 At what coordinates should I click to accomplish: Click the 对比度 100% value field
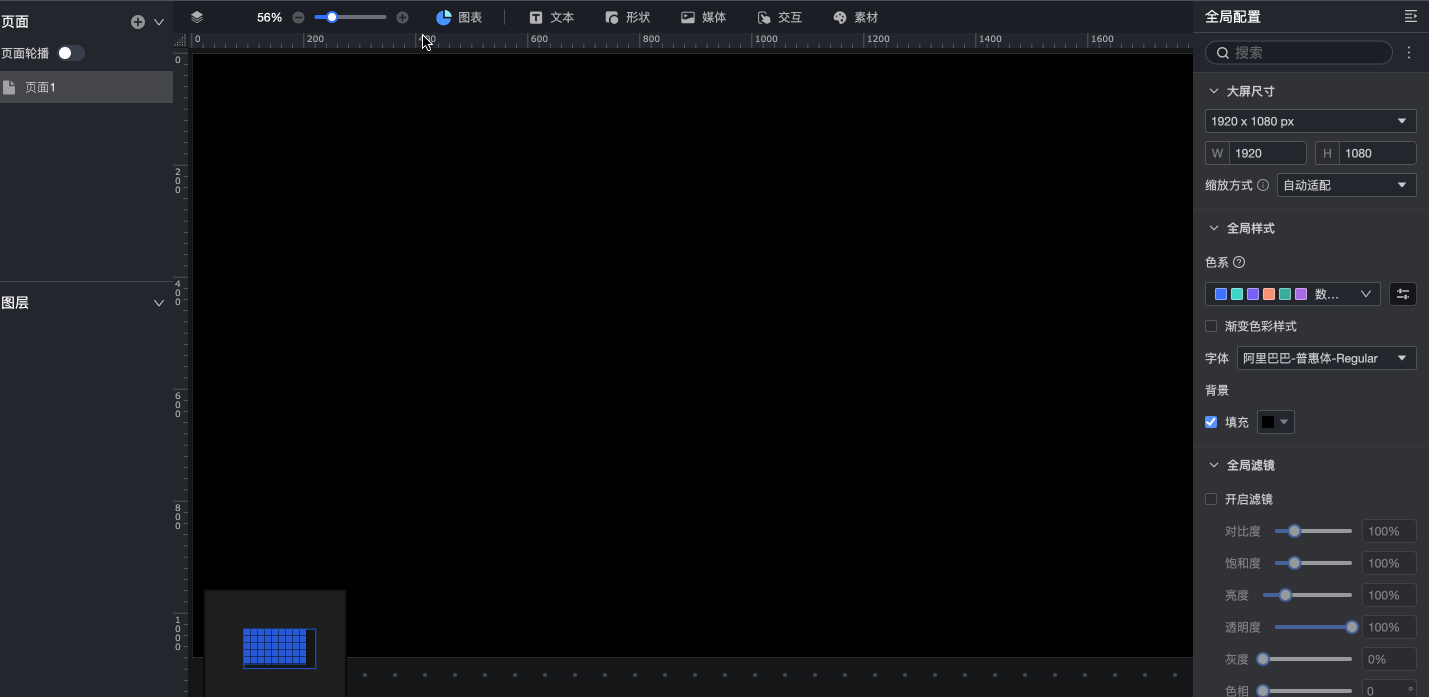(1389, 531)
